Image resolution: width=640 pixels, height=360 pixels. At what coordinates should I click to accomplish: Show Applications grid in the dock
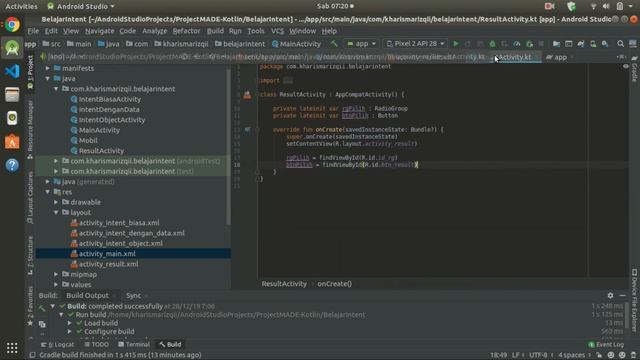[12, 348]
